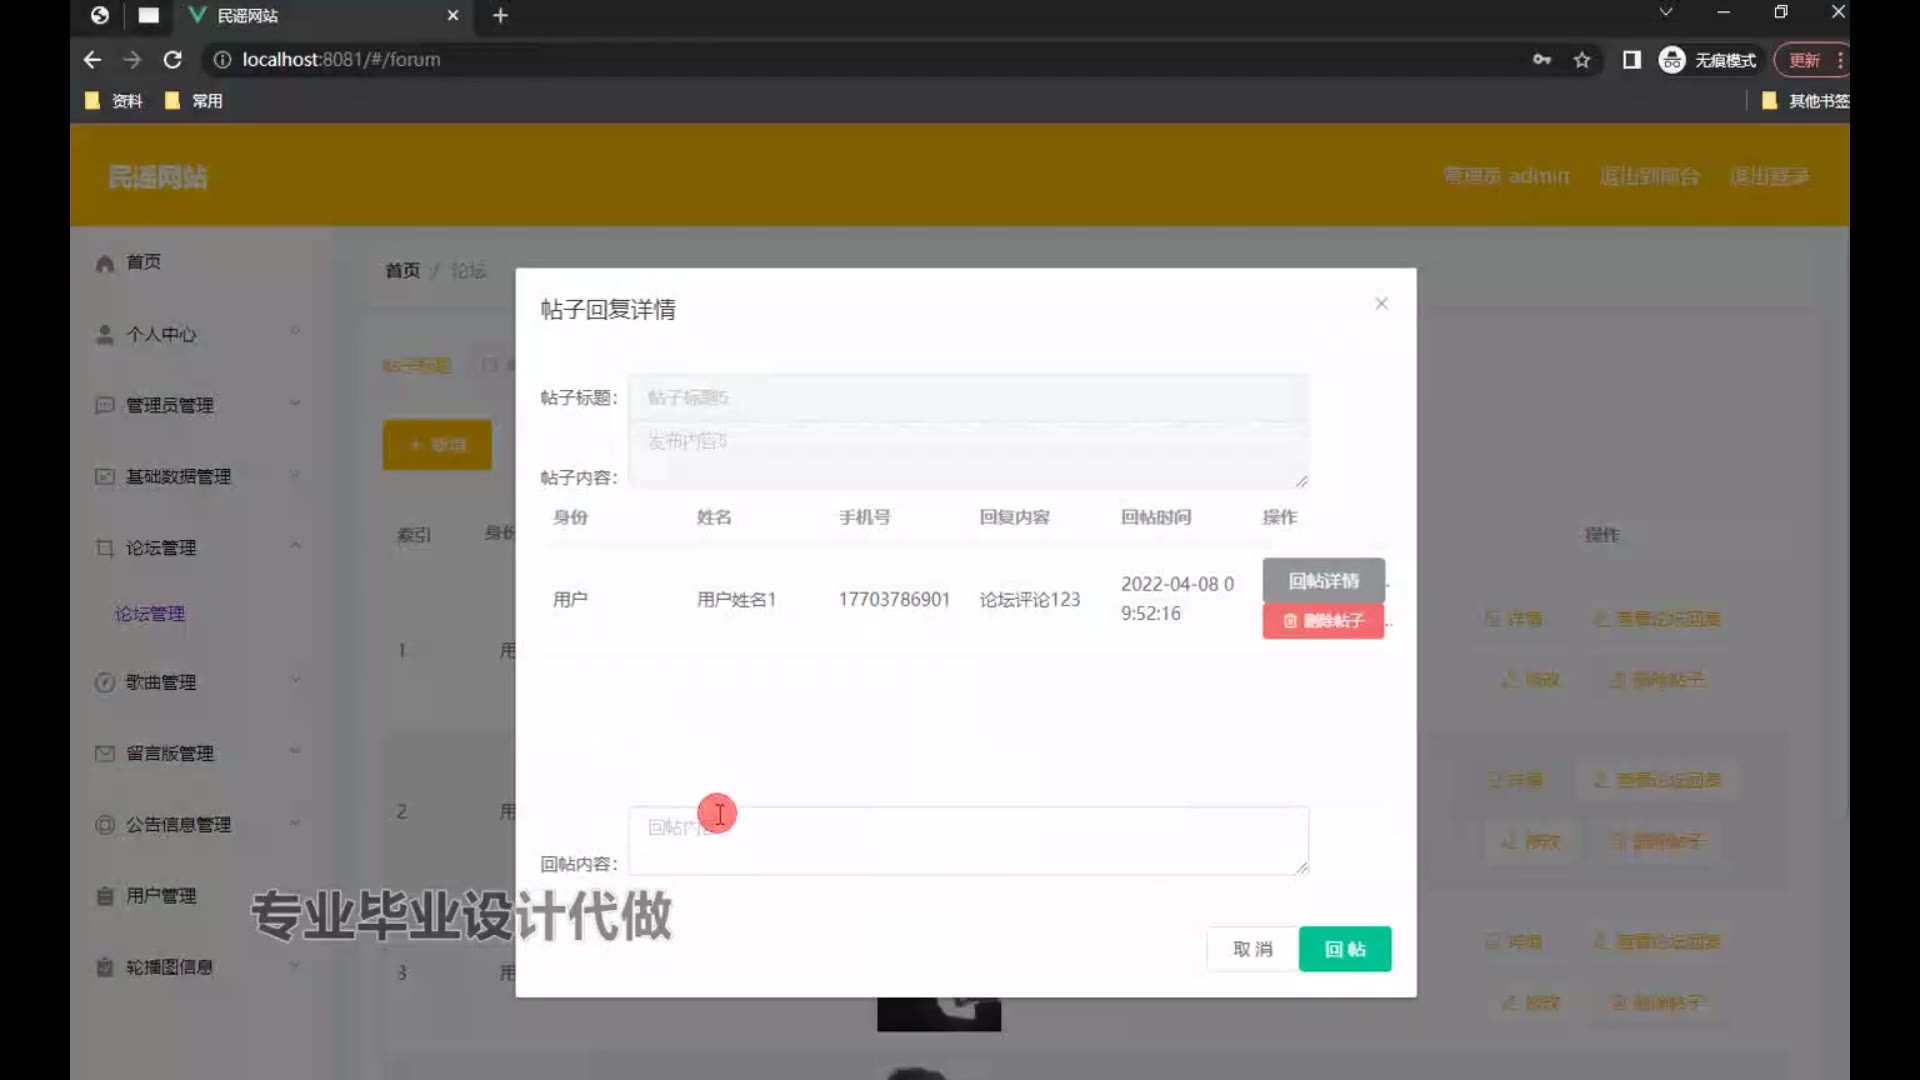Click the red 删除帖子 button
The width and height of the screenshot is (1920, 1080).
(x=1323, y=621)
